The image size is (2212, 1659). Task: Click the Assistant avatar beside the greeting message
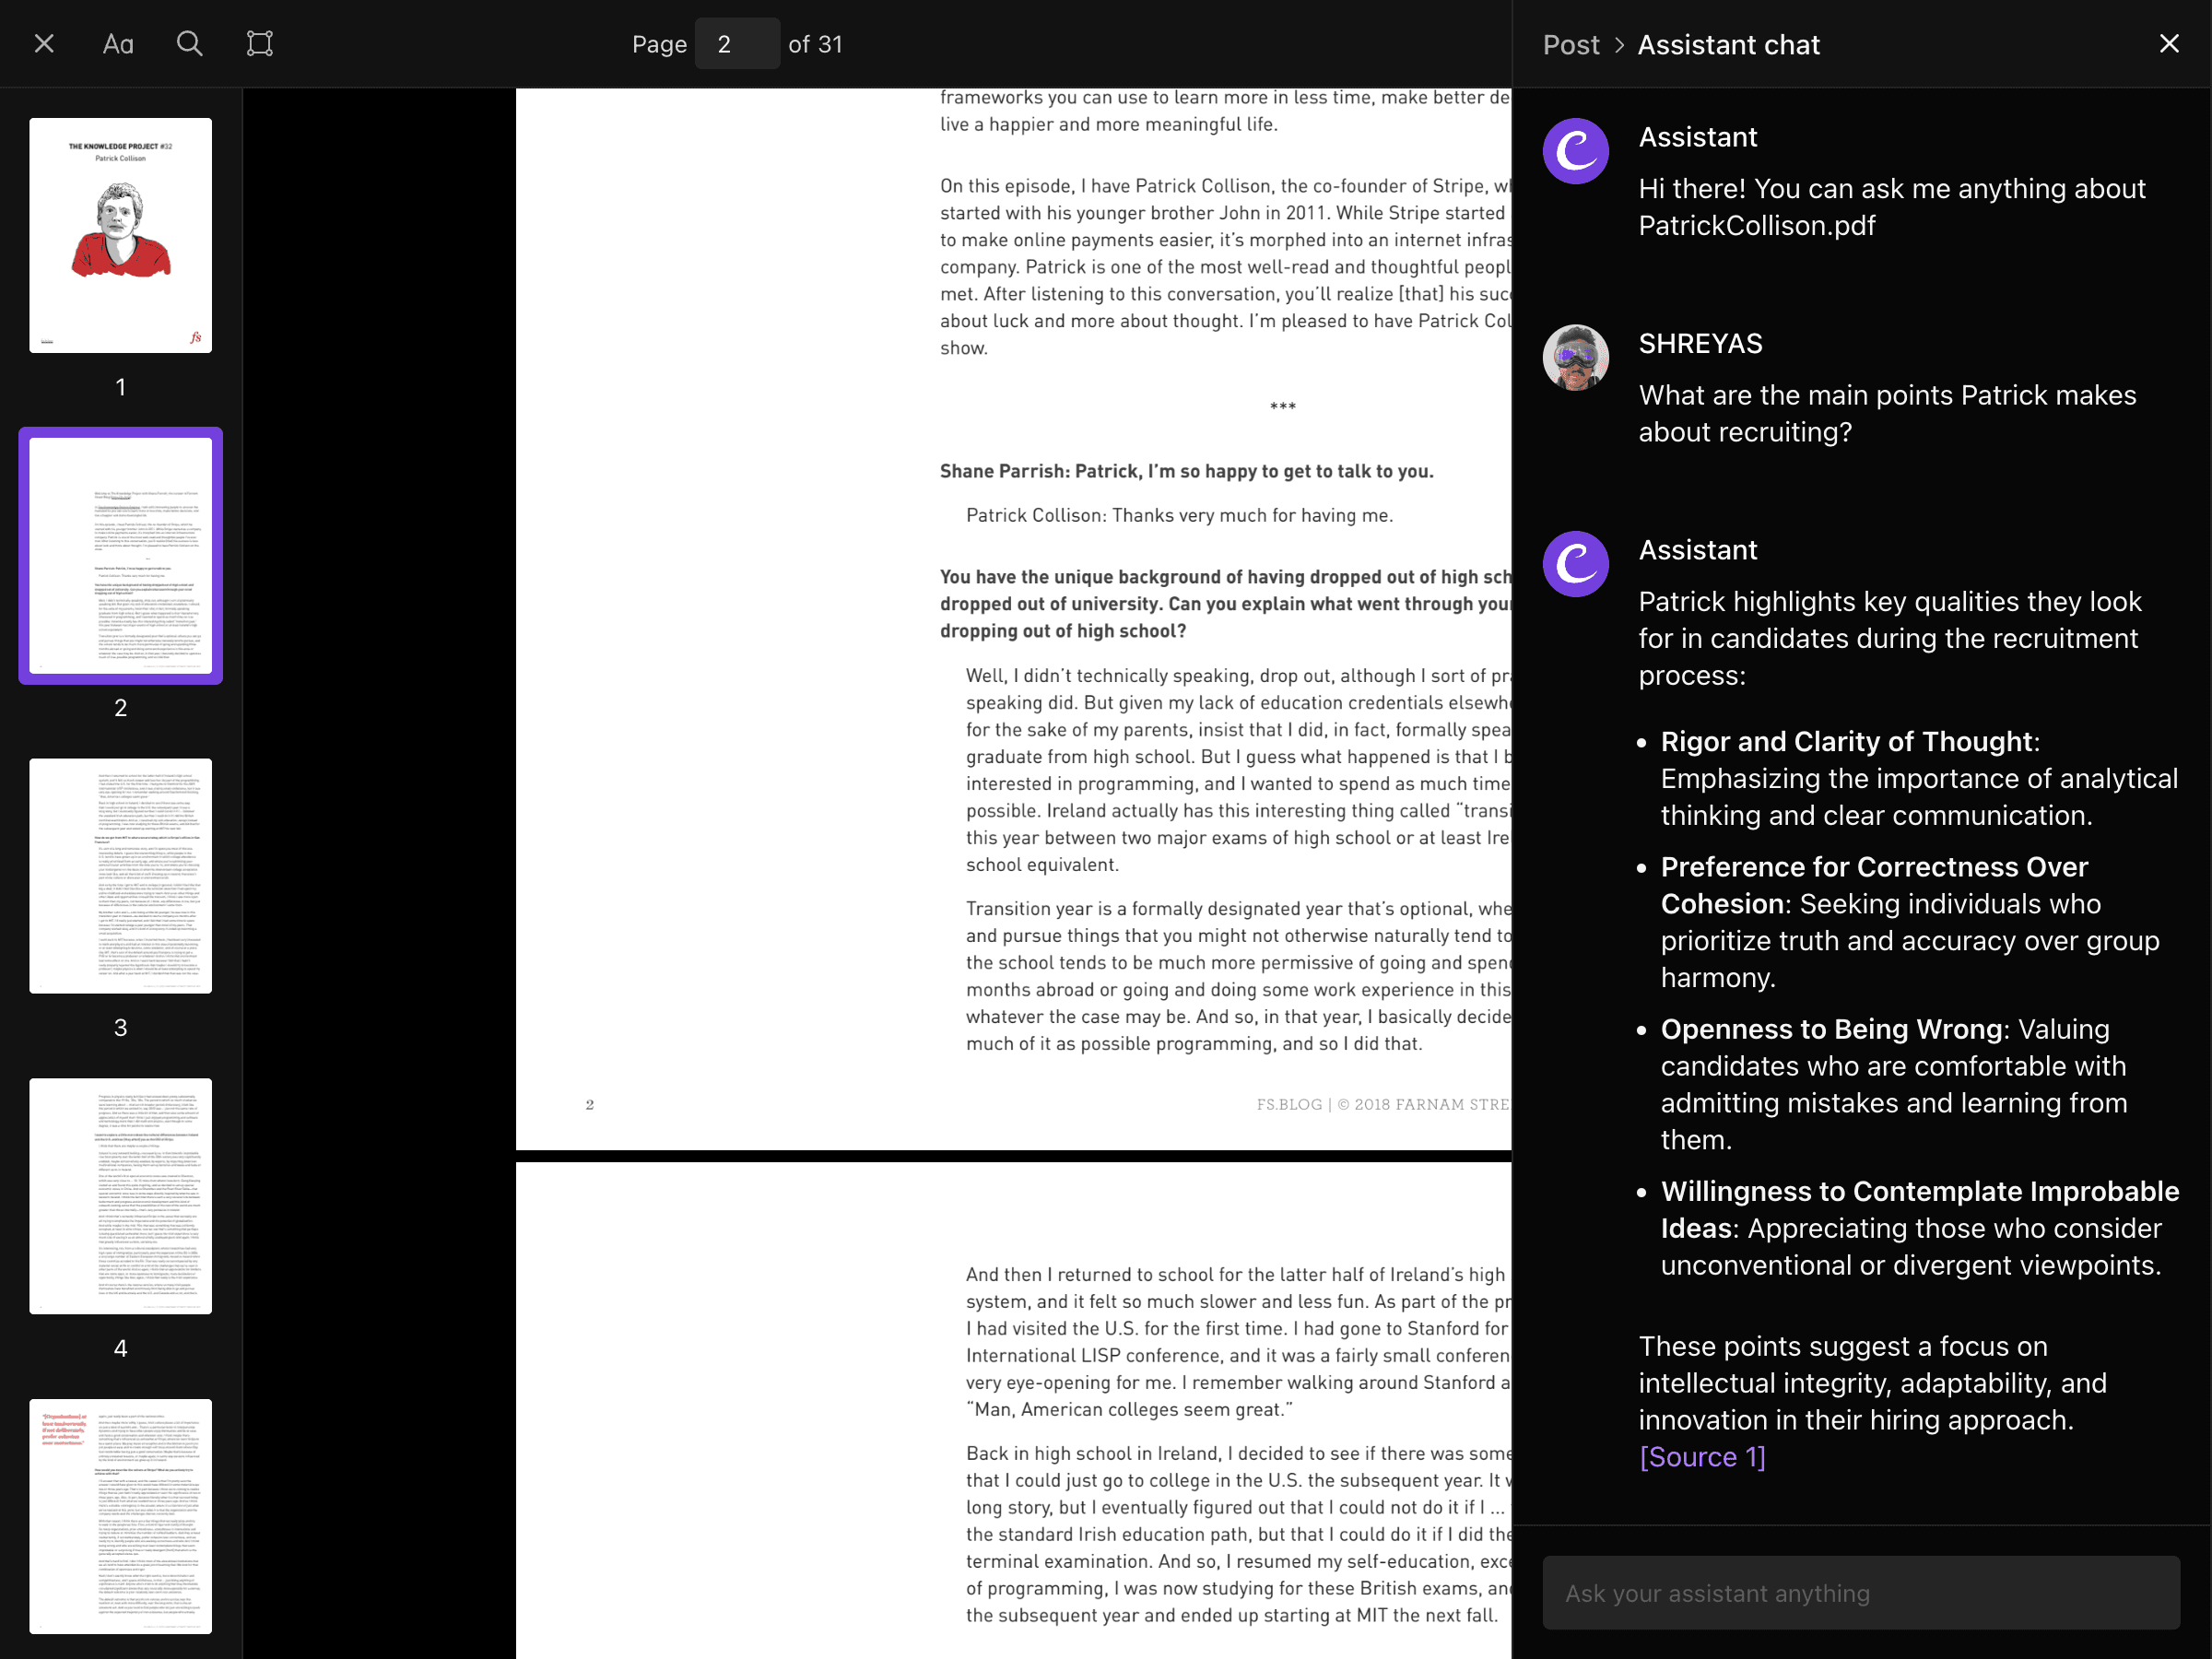pos(1575,151)
